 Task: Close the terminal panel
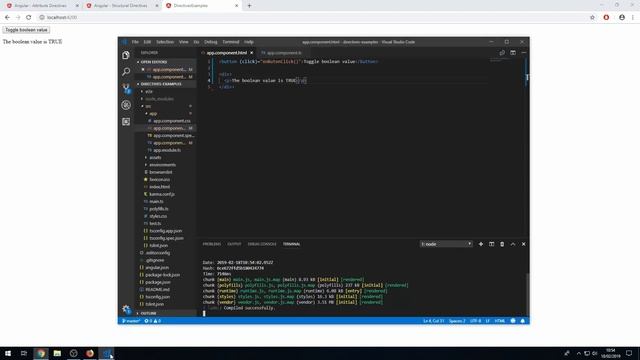[524, 244]
